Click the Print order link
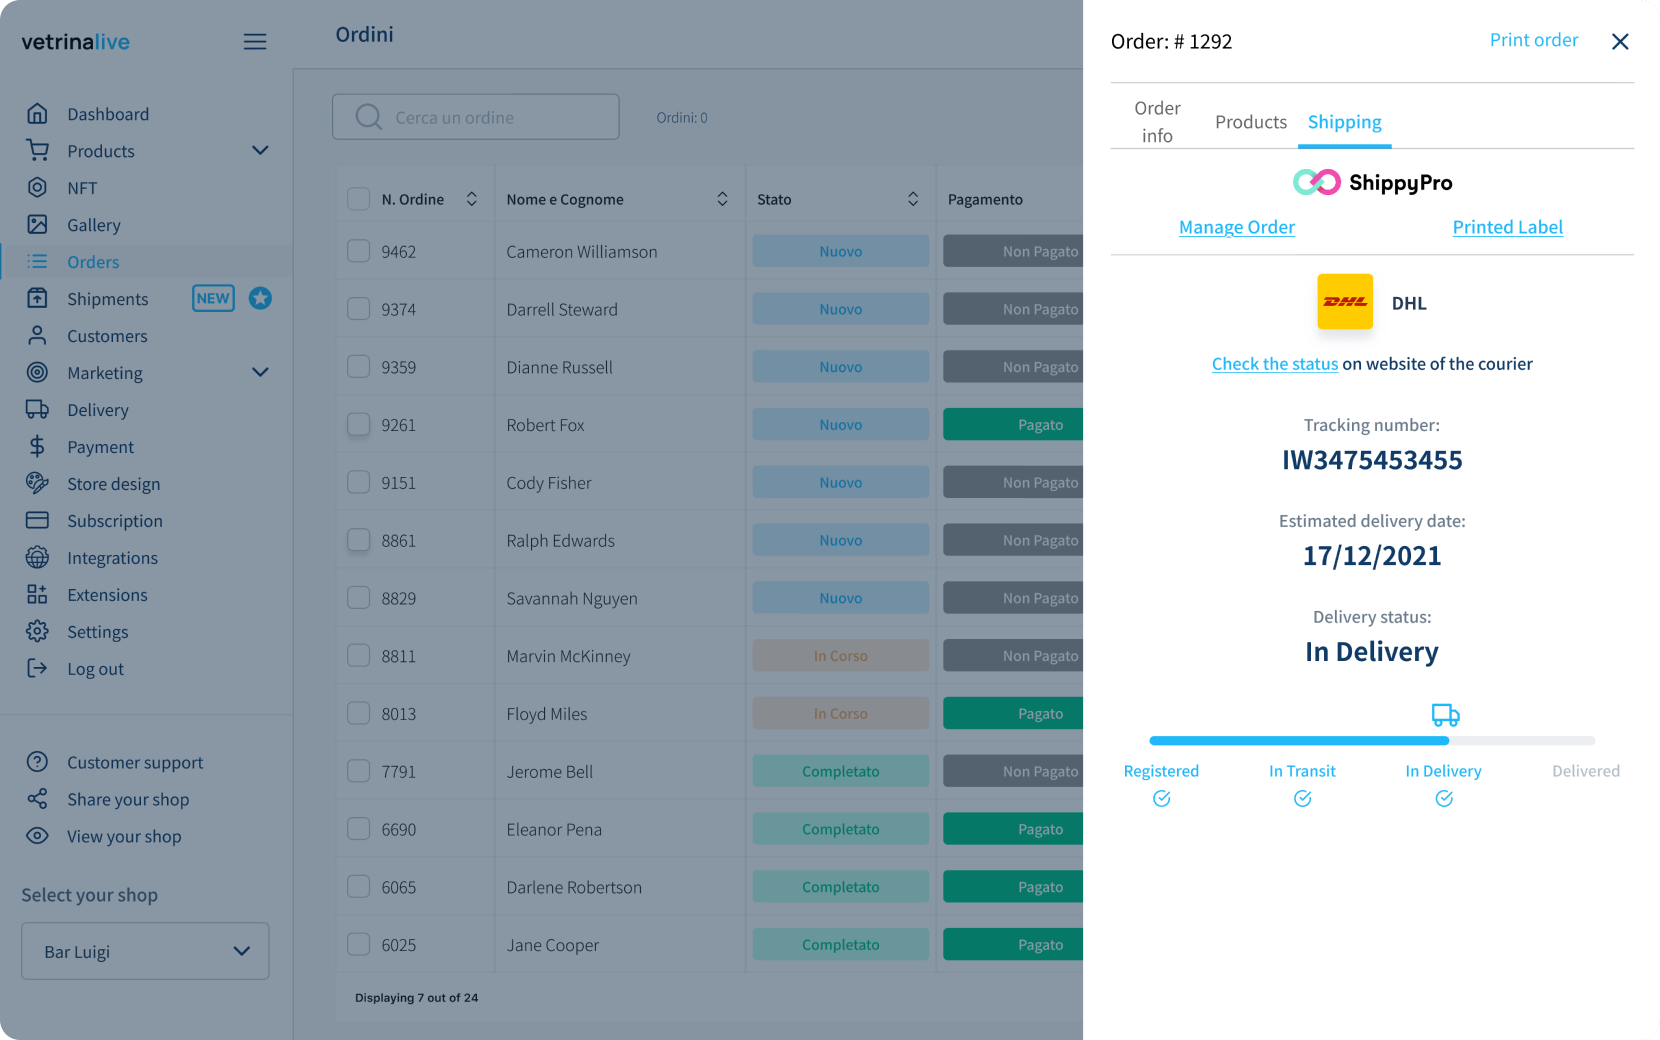Screen dimensions: 1660x1040 click(1533, 40)
